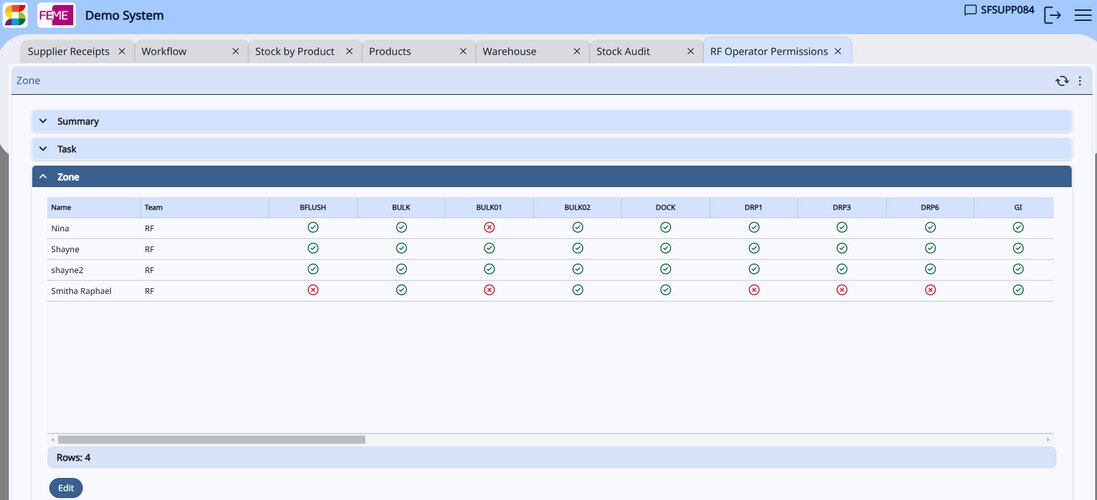Open the hamburger main menu
1097x500 pixels.
point(1082,15)
